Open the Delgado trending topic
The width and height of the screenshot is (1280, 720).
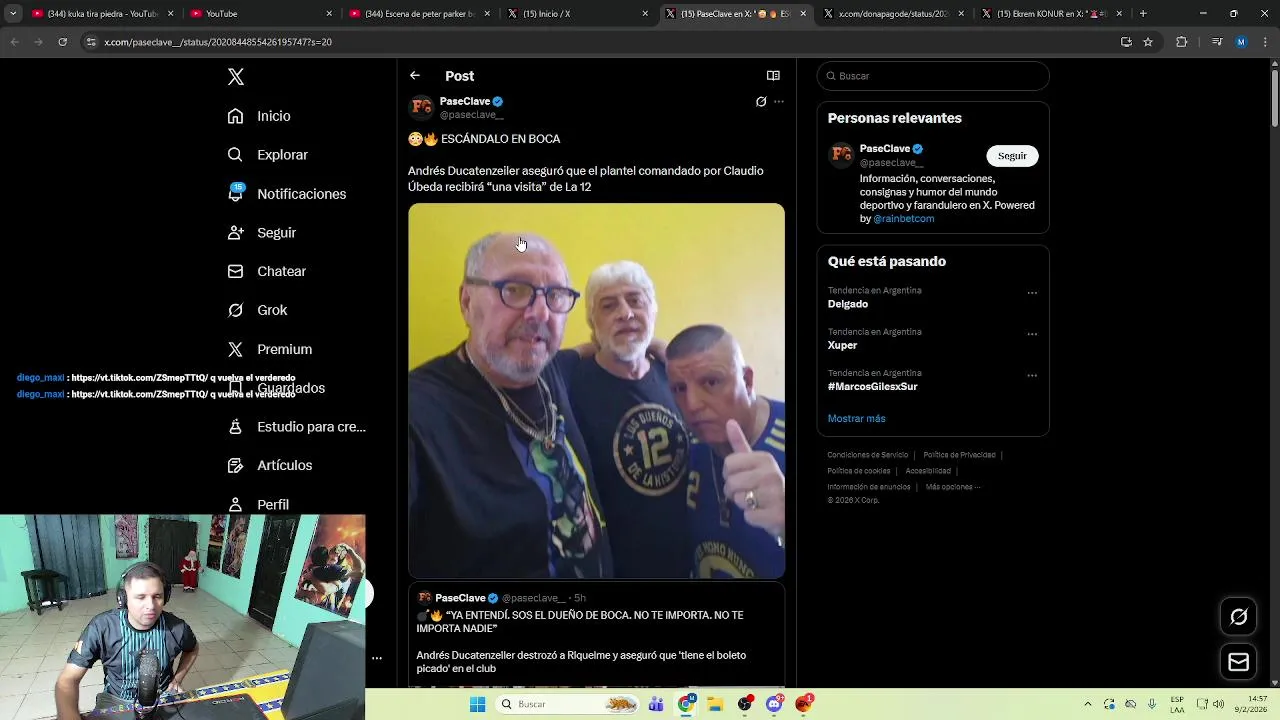tap(848, 304)
